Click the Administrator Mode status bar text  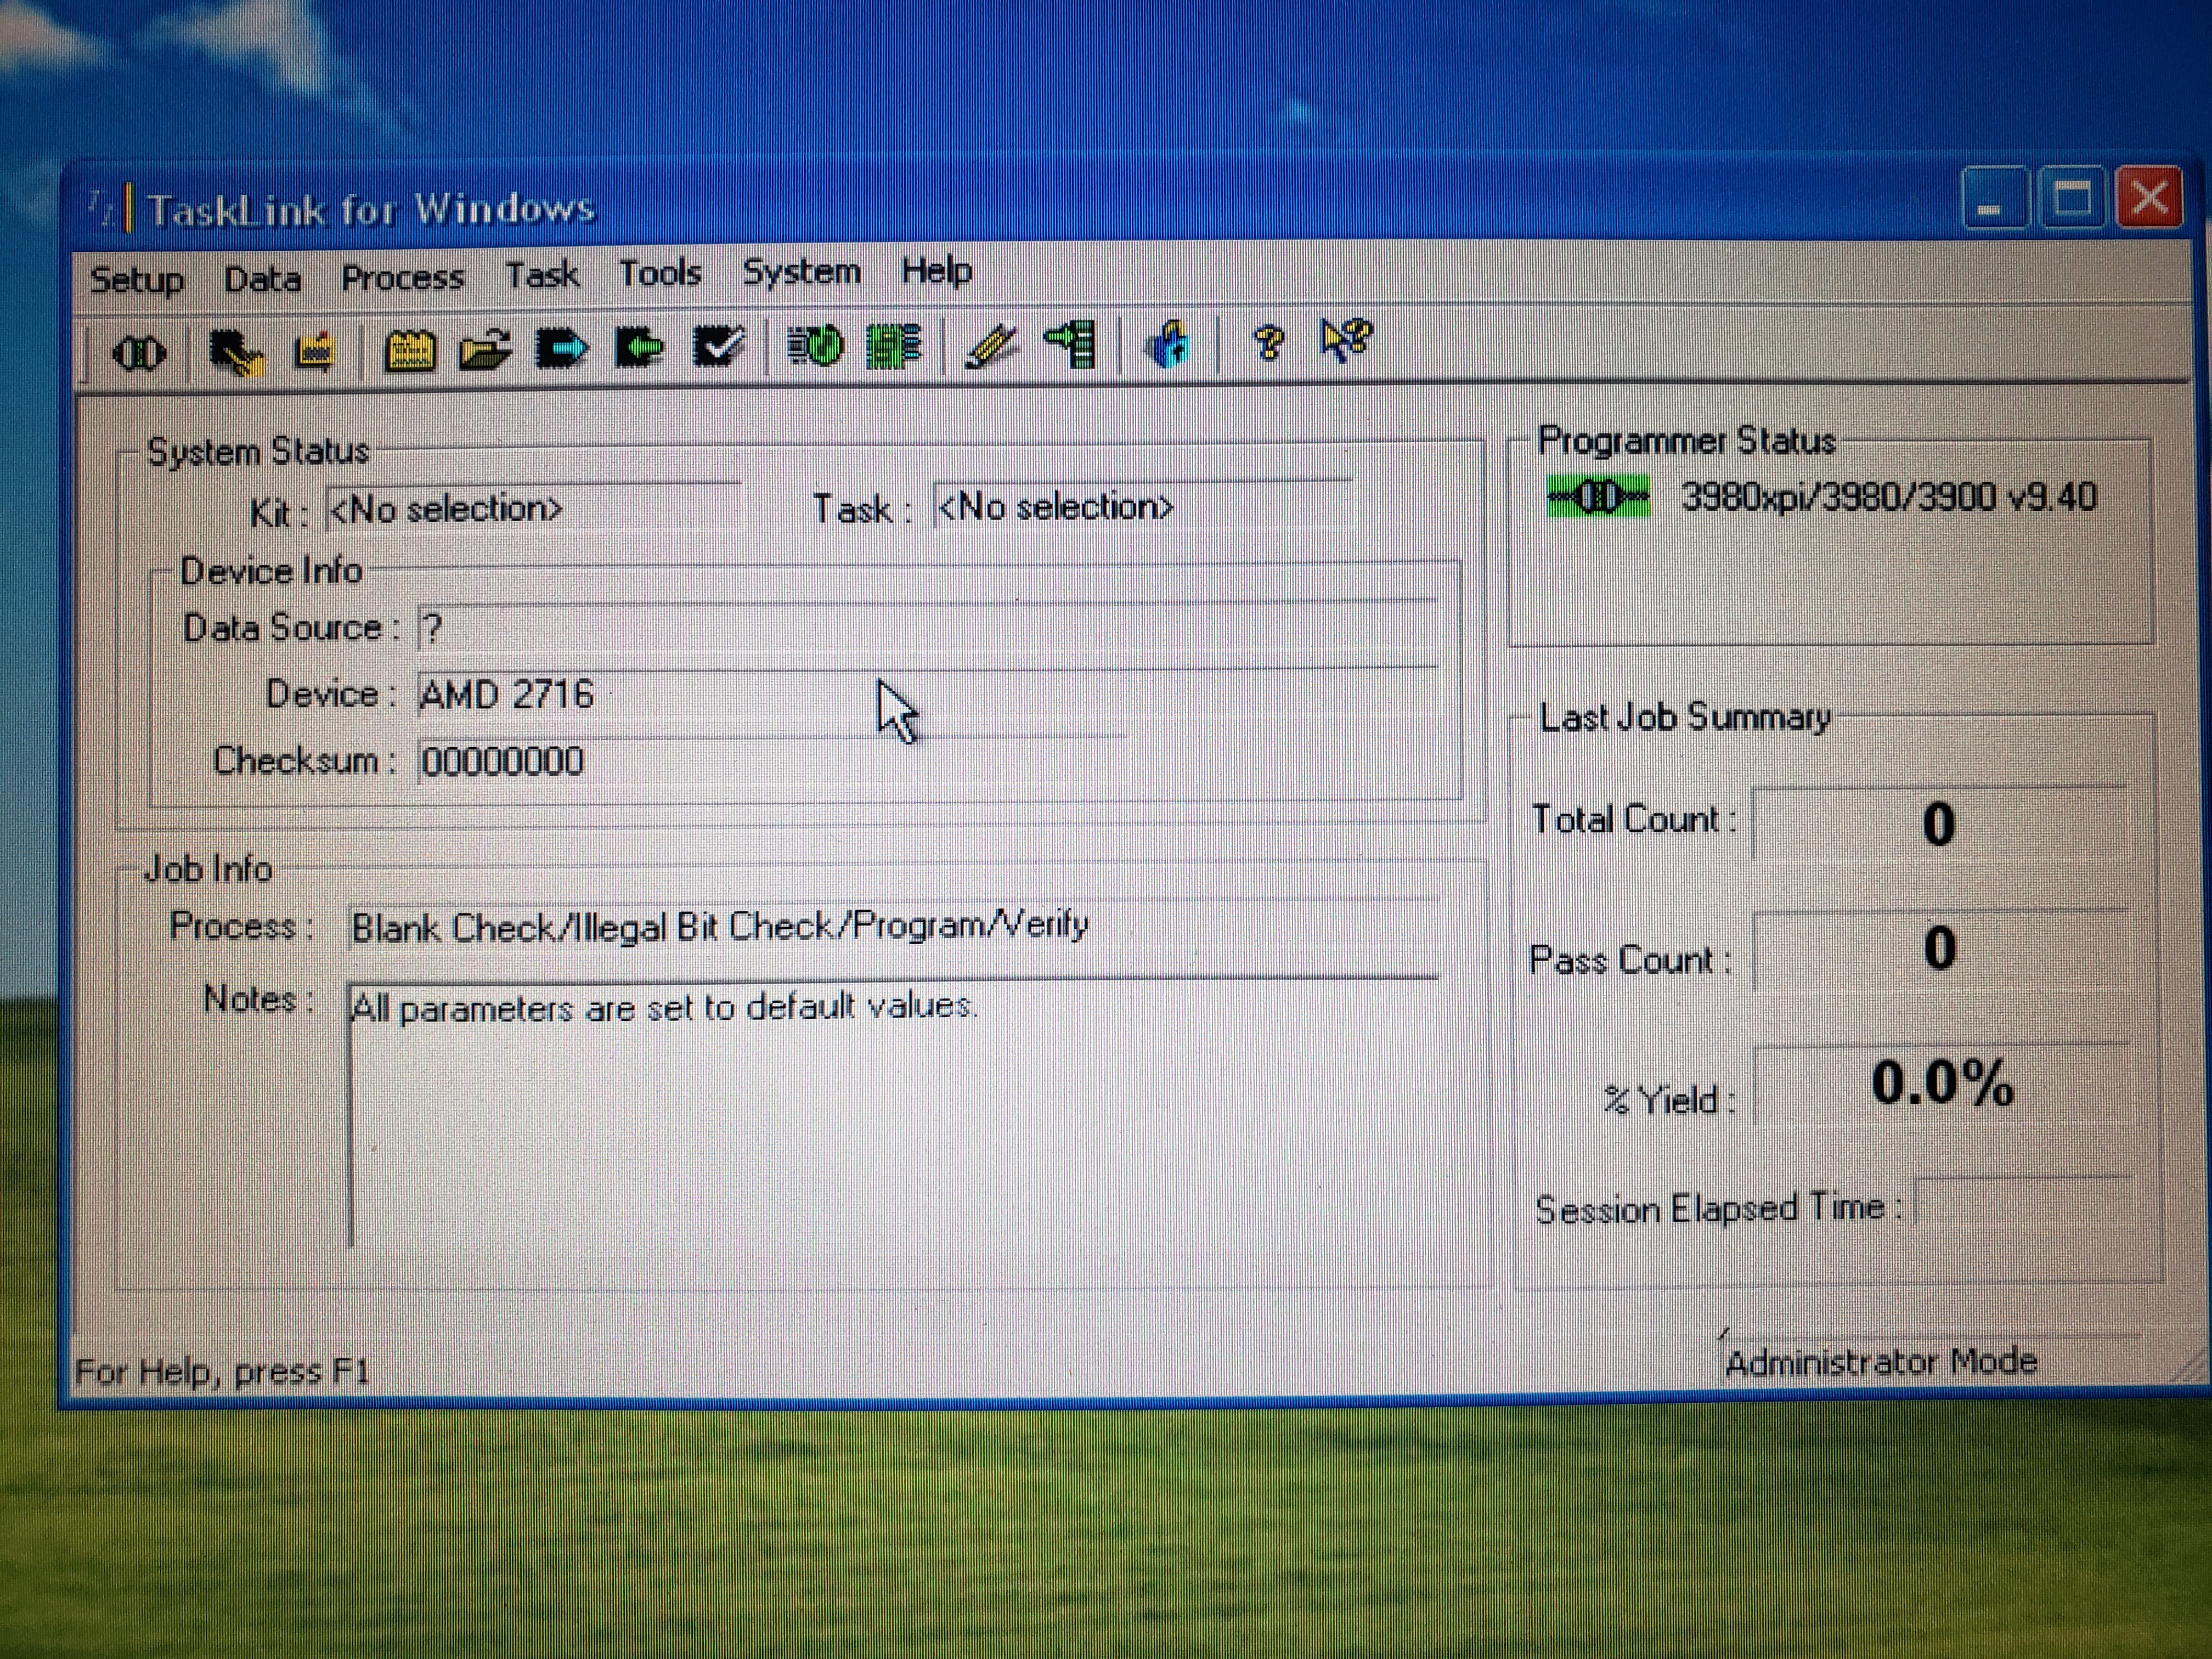coord(1881,1362)
